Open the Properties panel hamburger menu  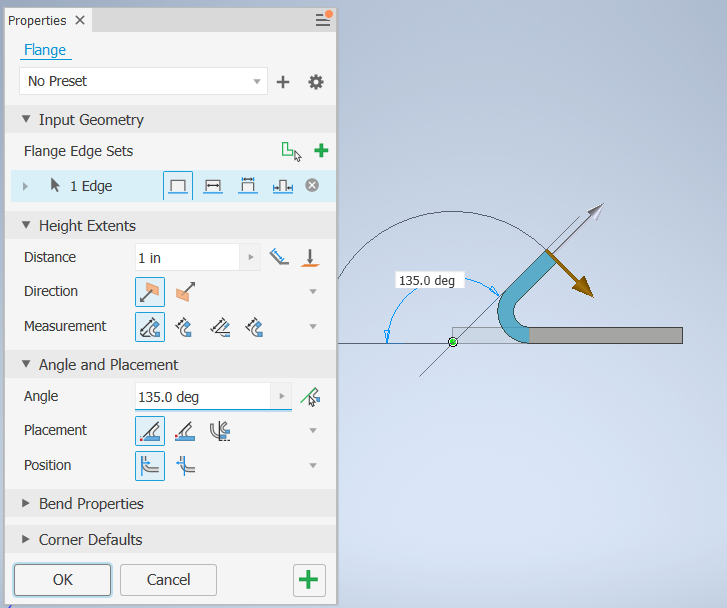pyautogui.click(x=323, y=19)
